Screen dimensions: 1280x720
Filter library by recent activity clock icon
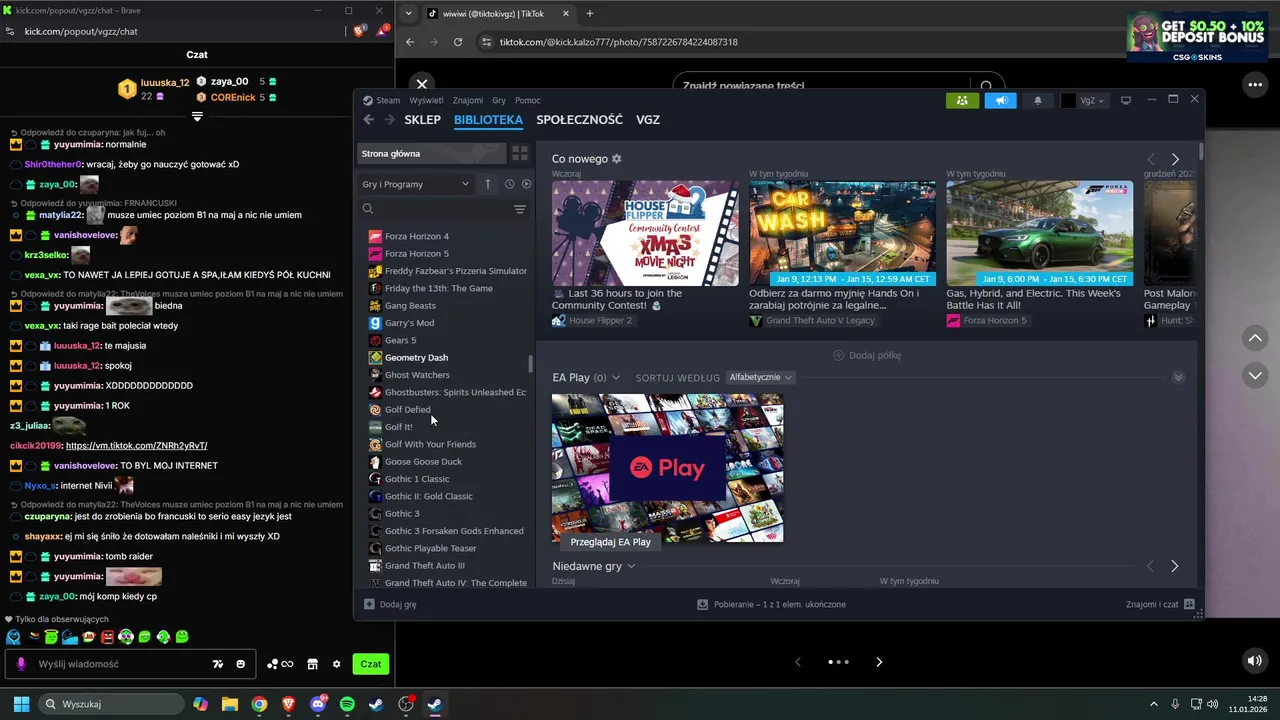509,184
